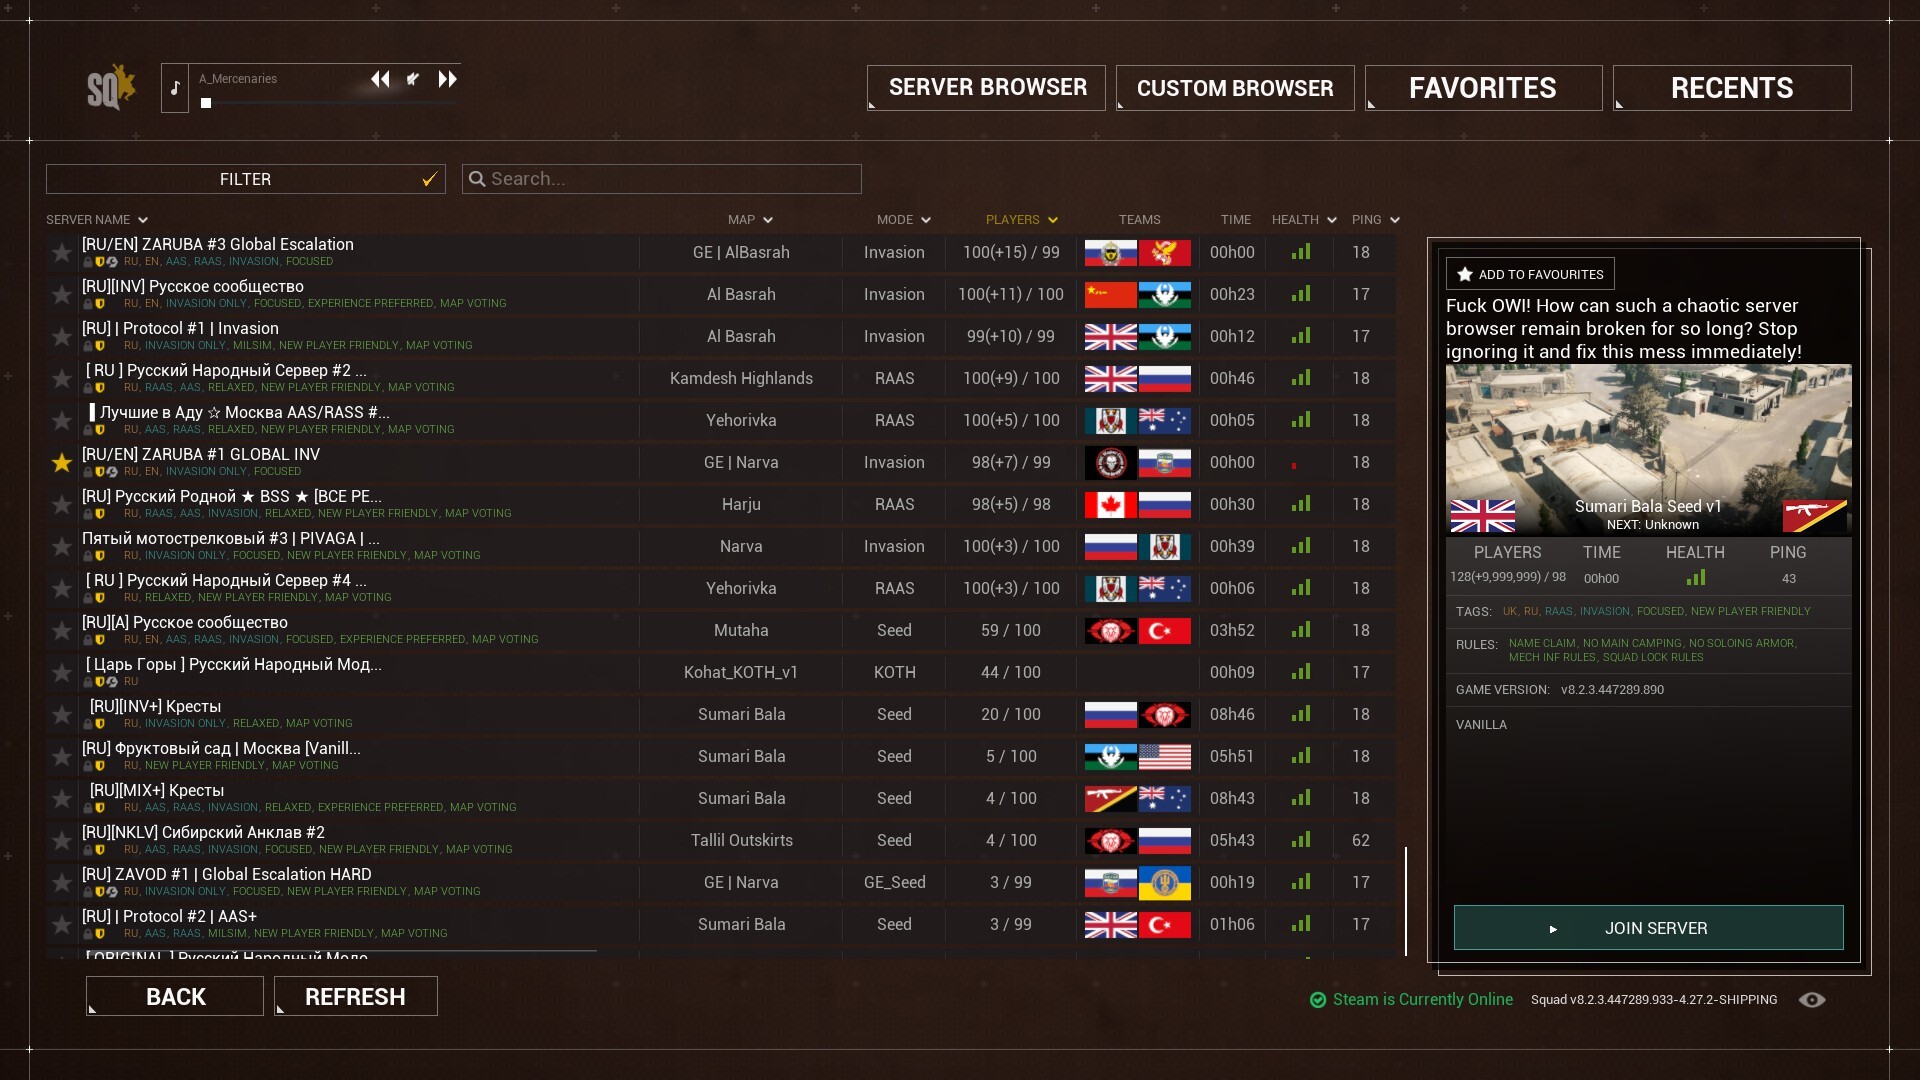Image resolution: width=1920 pixels, height=1080 pixels.
Task: Sort servers by Map column
Action: tap(750, 220)
